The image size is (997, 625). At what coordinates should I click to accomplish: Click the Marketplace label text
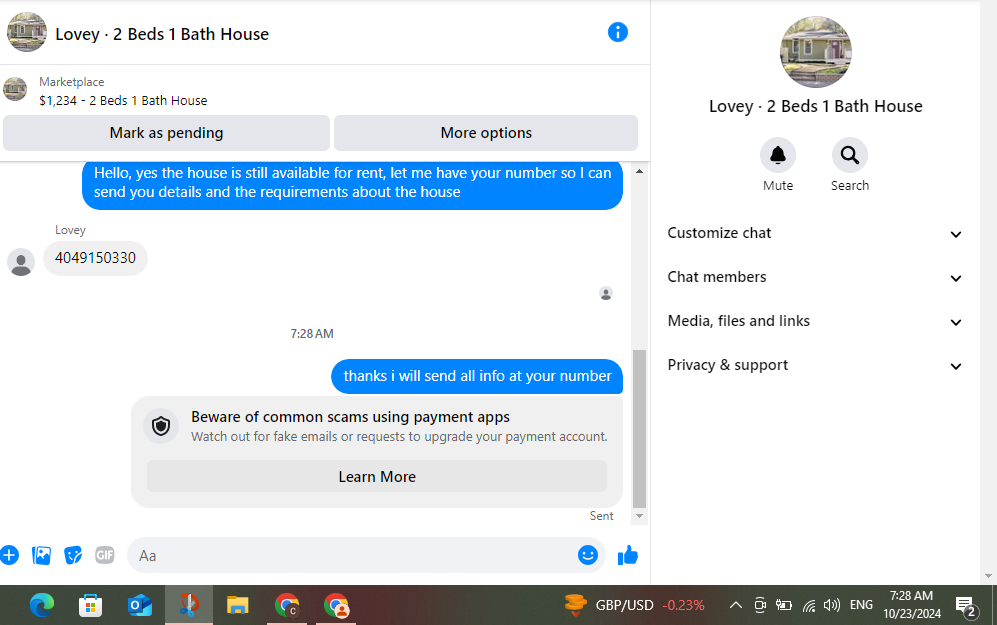click(x=71, y=82)
